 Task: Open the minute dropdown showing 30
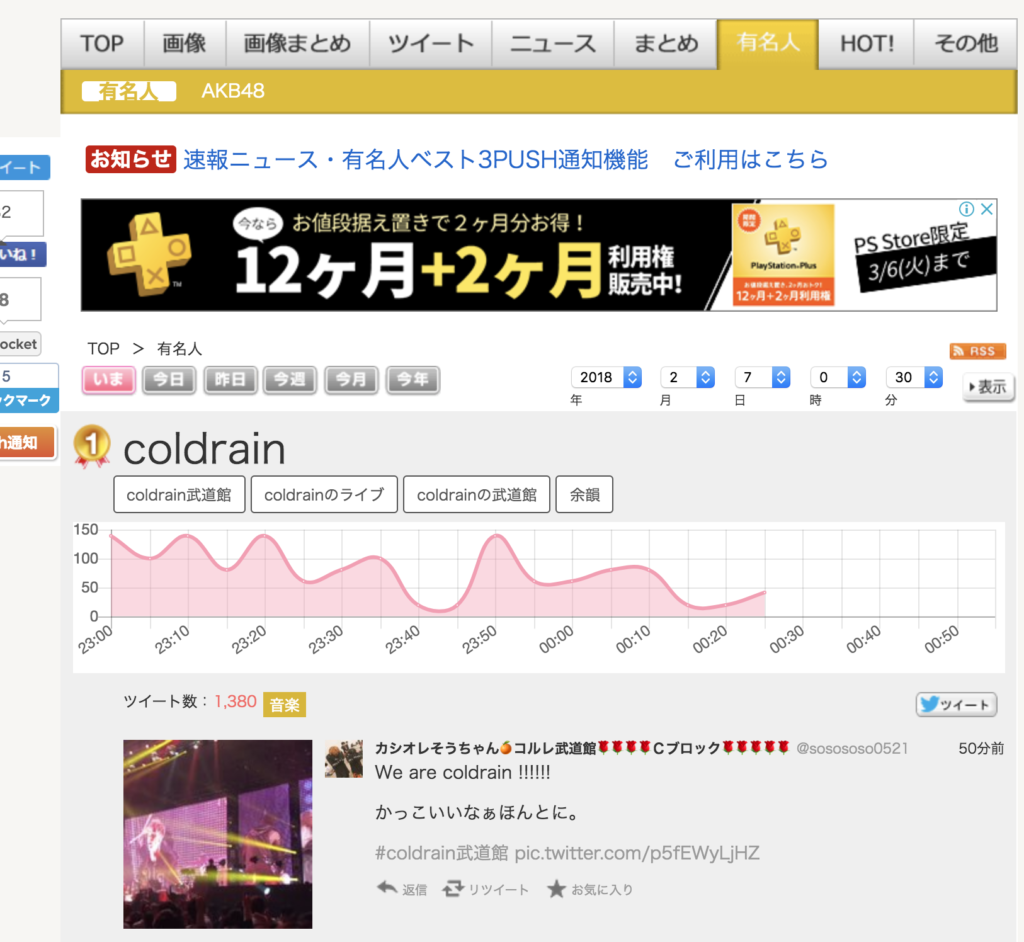[x=914, y=378]
